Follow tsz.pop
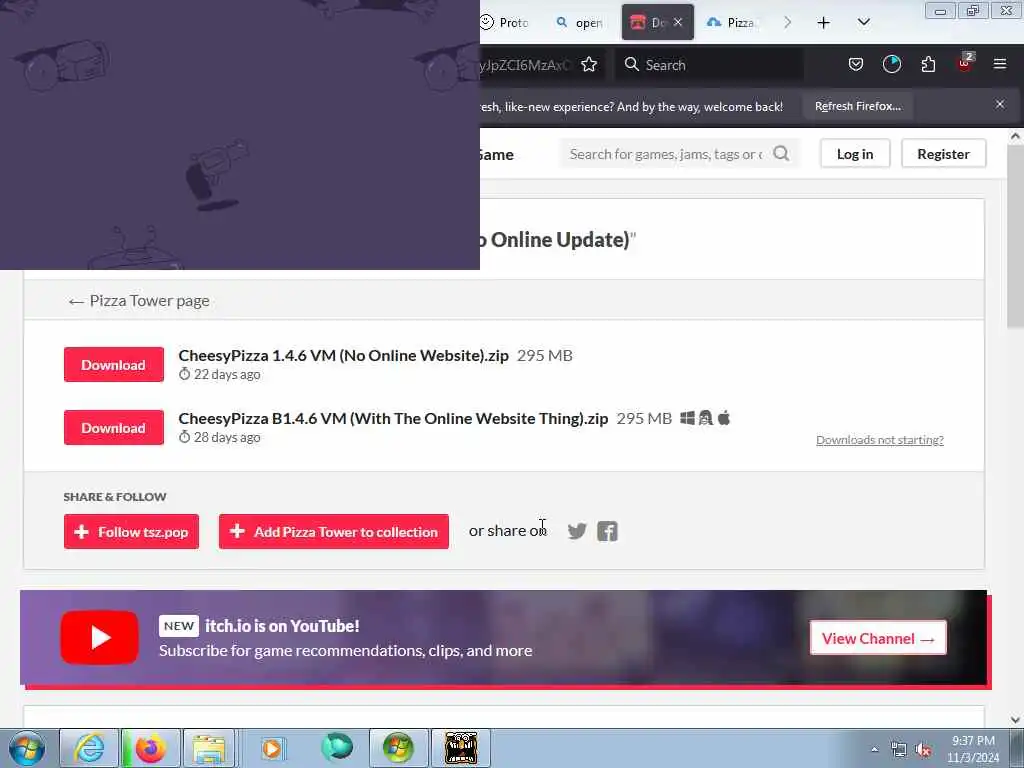This screenshot has width=1024, height=768. coord(131,532)
